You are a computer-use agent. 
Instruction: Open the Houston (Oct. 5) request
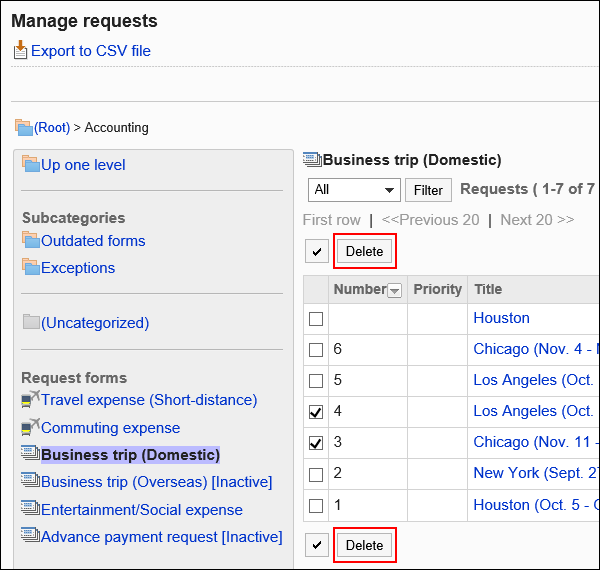536,505
